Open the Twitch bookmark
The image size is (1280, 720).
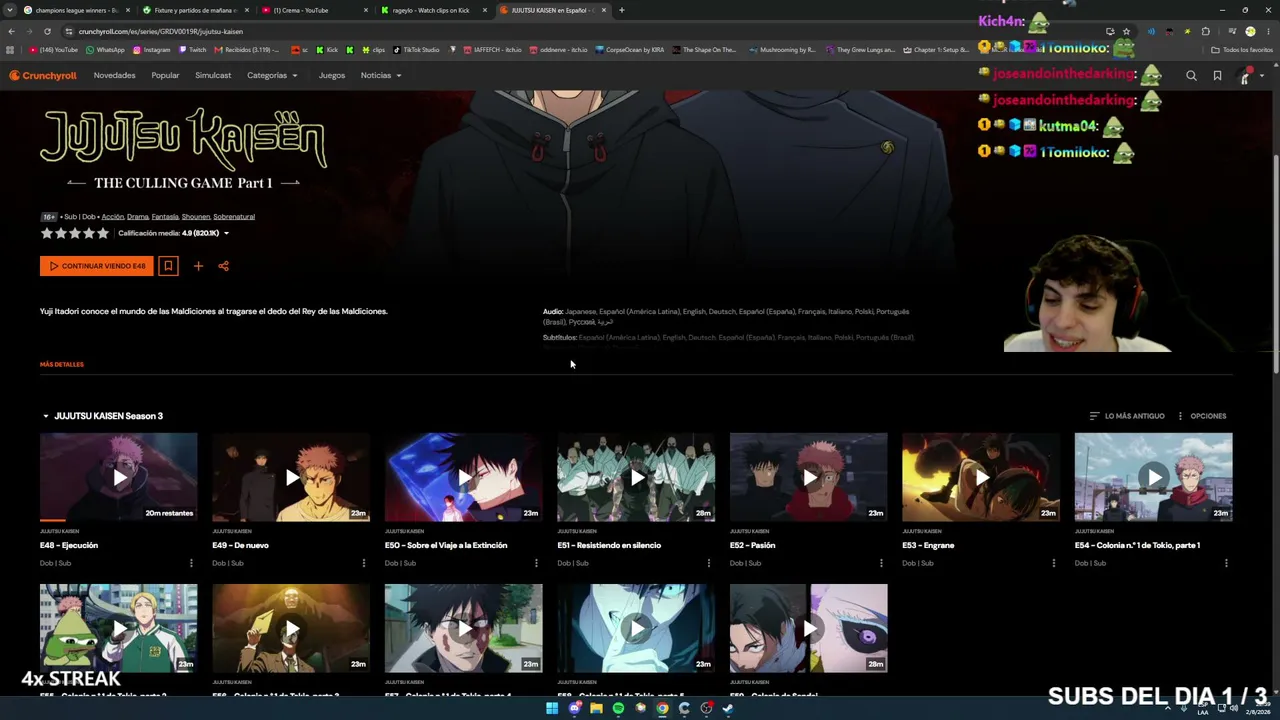[x=192, y=50]
